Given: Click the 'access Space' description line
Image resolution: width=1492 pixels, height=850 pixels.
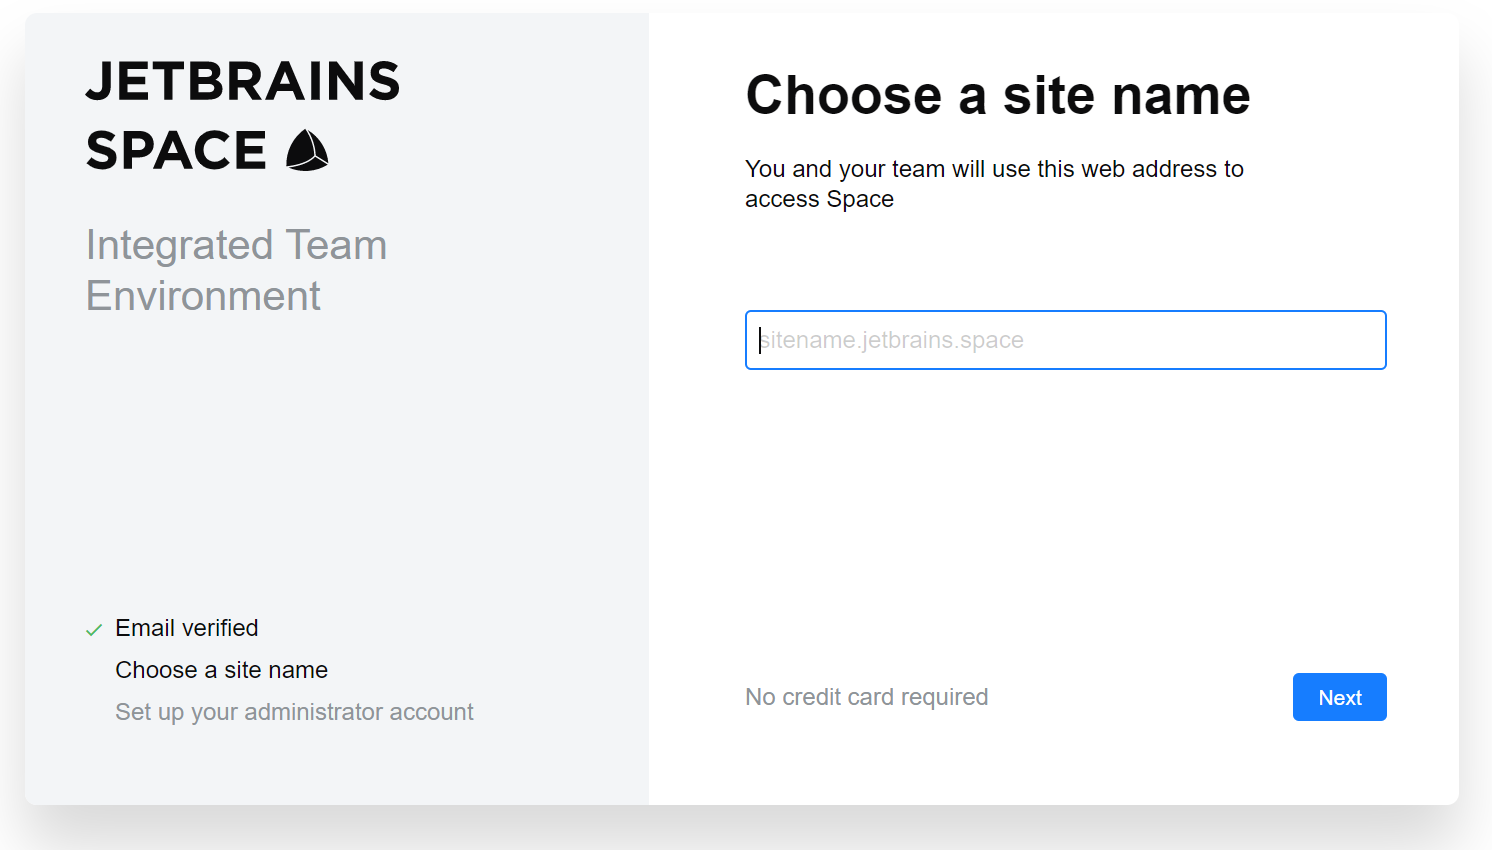Looking at the screenshot, I should click(x=819, y=199).
